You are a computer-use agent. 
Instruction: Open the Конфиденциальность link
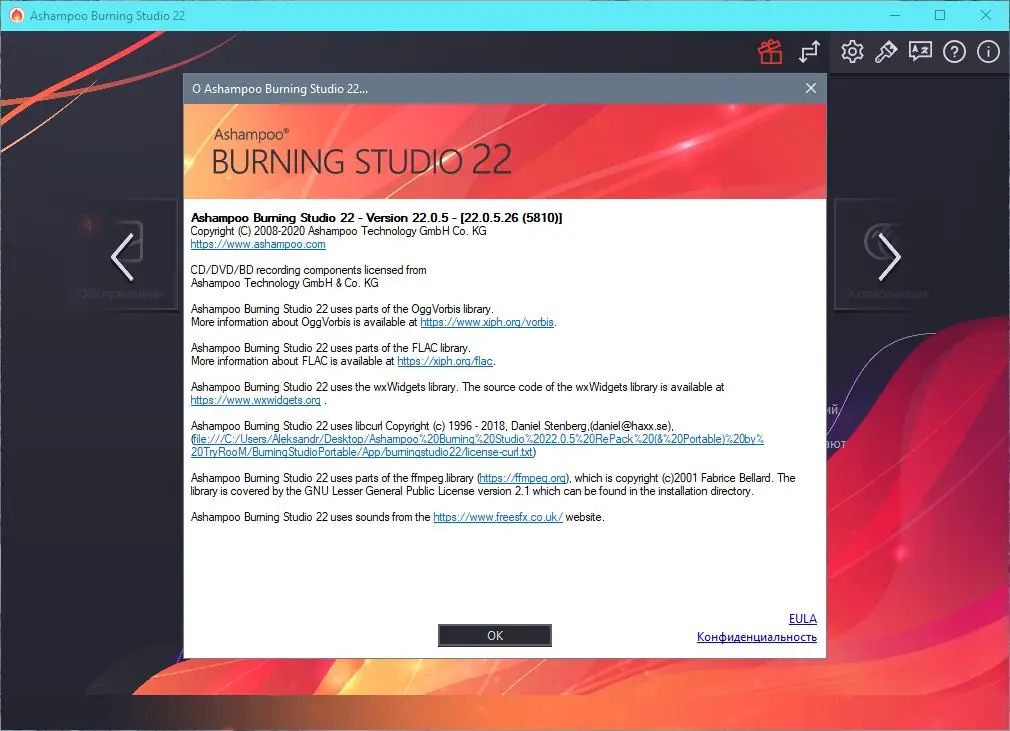point(756,636)
